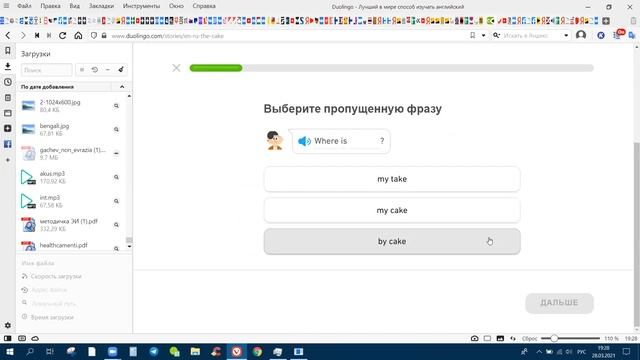640x360 pixels.
Task: Open search engine selector dropdown
Action: point(496,36)
